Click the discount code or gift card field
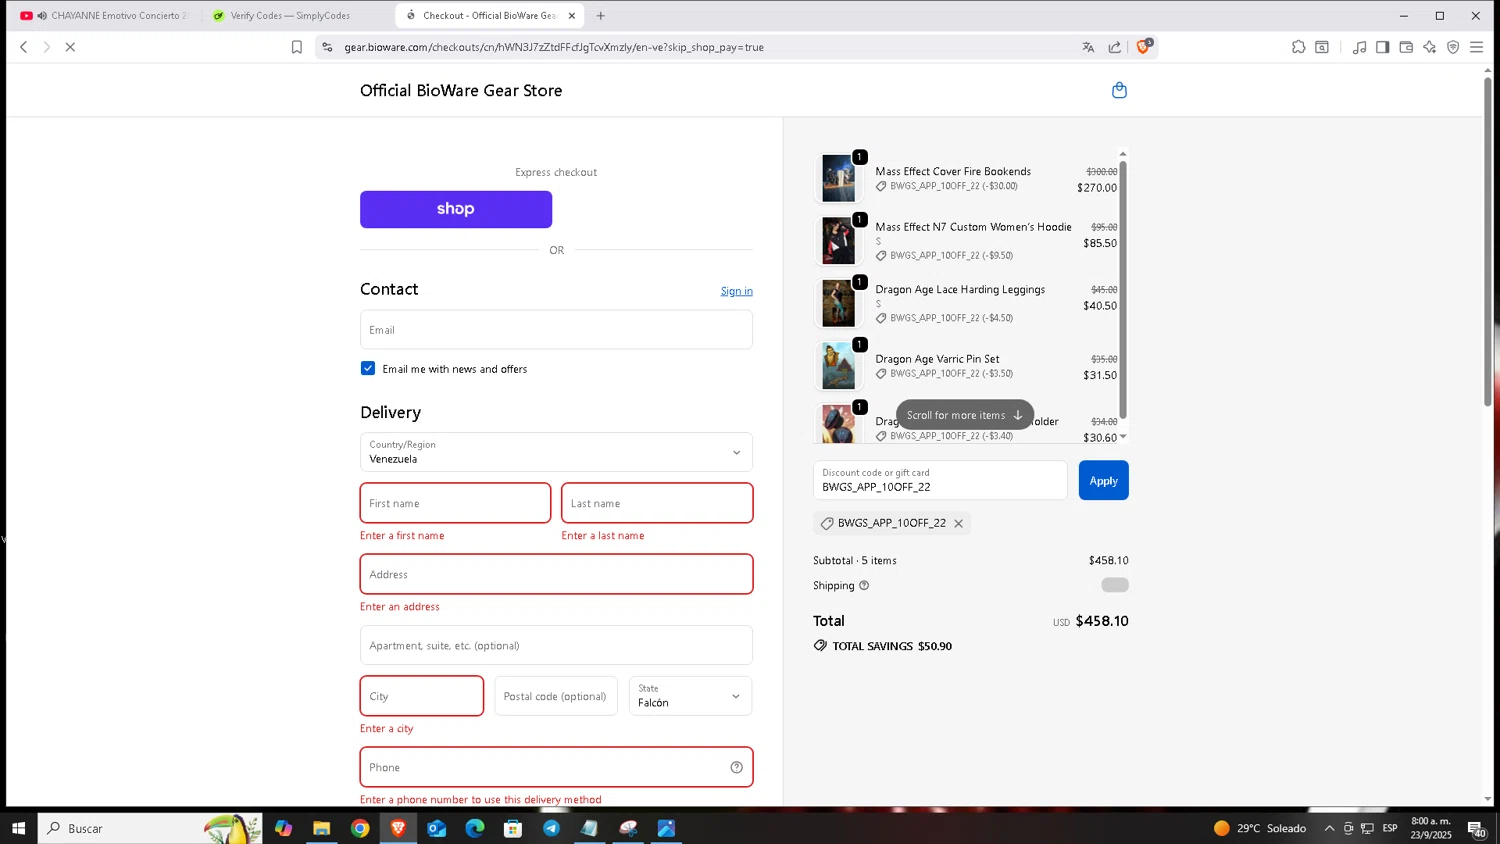Image resolution: width=1500 pixels, height=844 pixels. click(x=940, y=481)
